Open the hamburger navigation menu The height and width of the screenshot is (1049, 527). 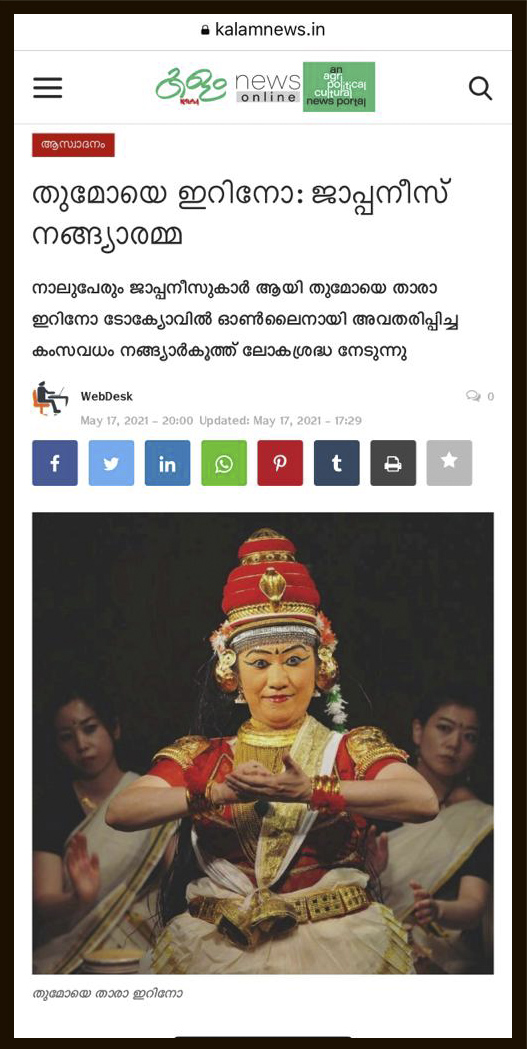click(x=47, y=88)
